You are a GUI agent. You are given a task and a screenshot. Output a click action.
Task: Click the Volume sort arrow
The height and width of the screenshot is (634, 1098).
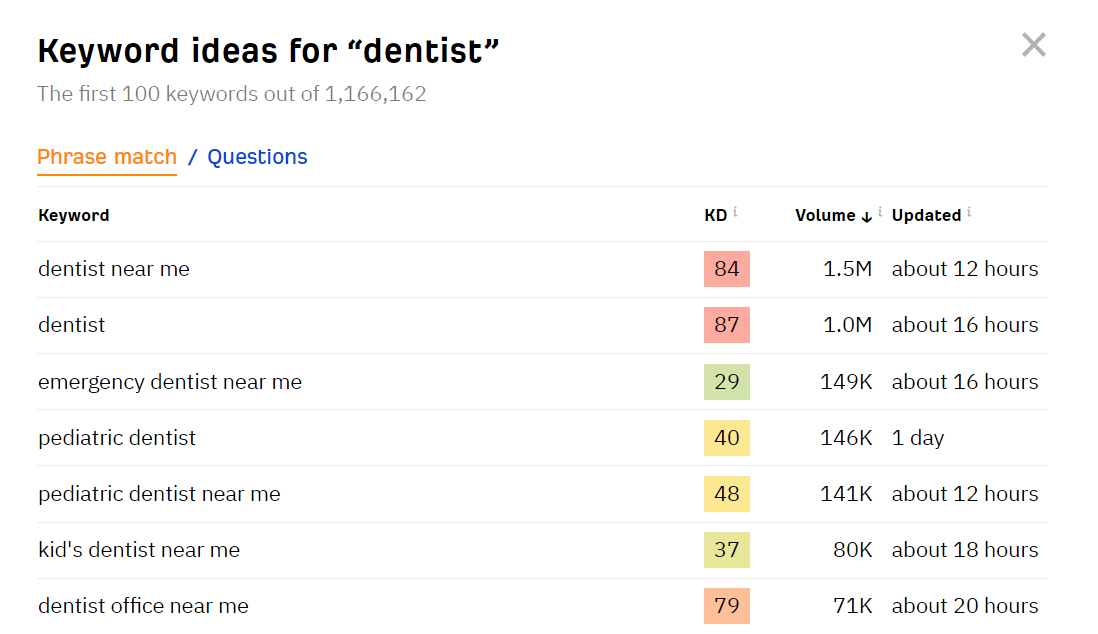[x=864, y=216]
